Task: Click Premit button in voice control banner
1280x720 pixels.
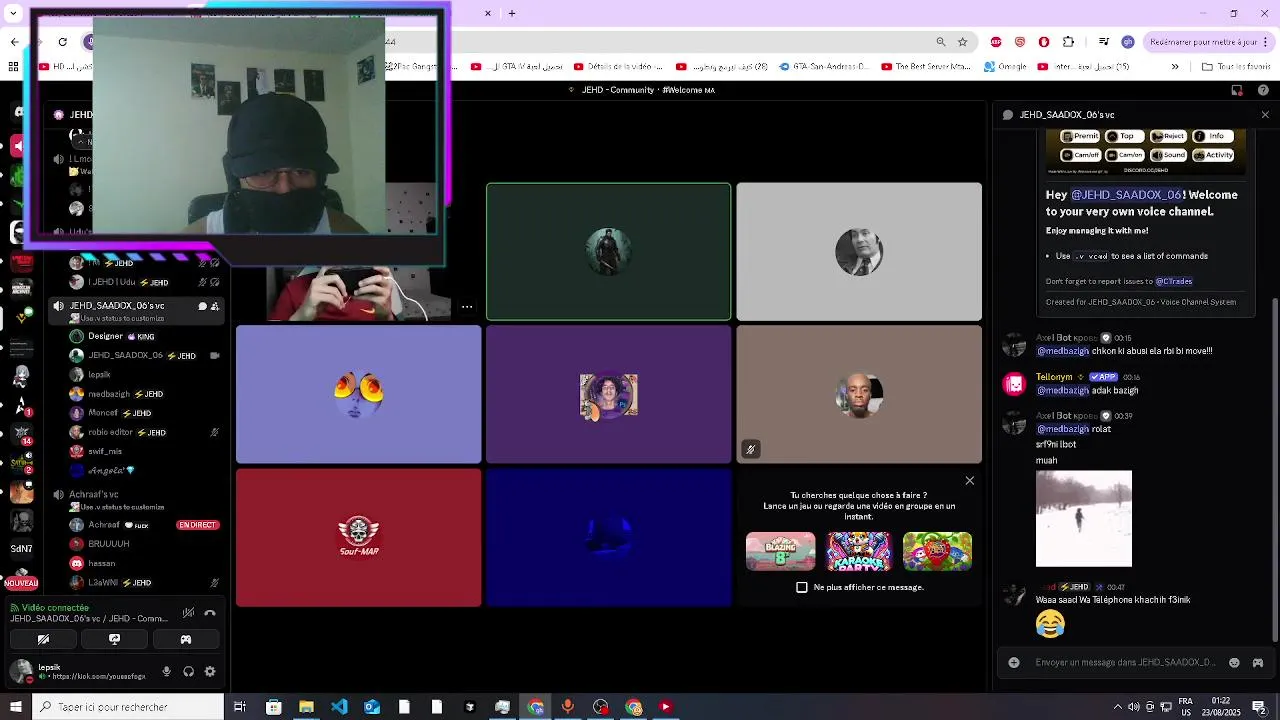Action: [x=1081, y=136]
